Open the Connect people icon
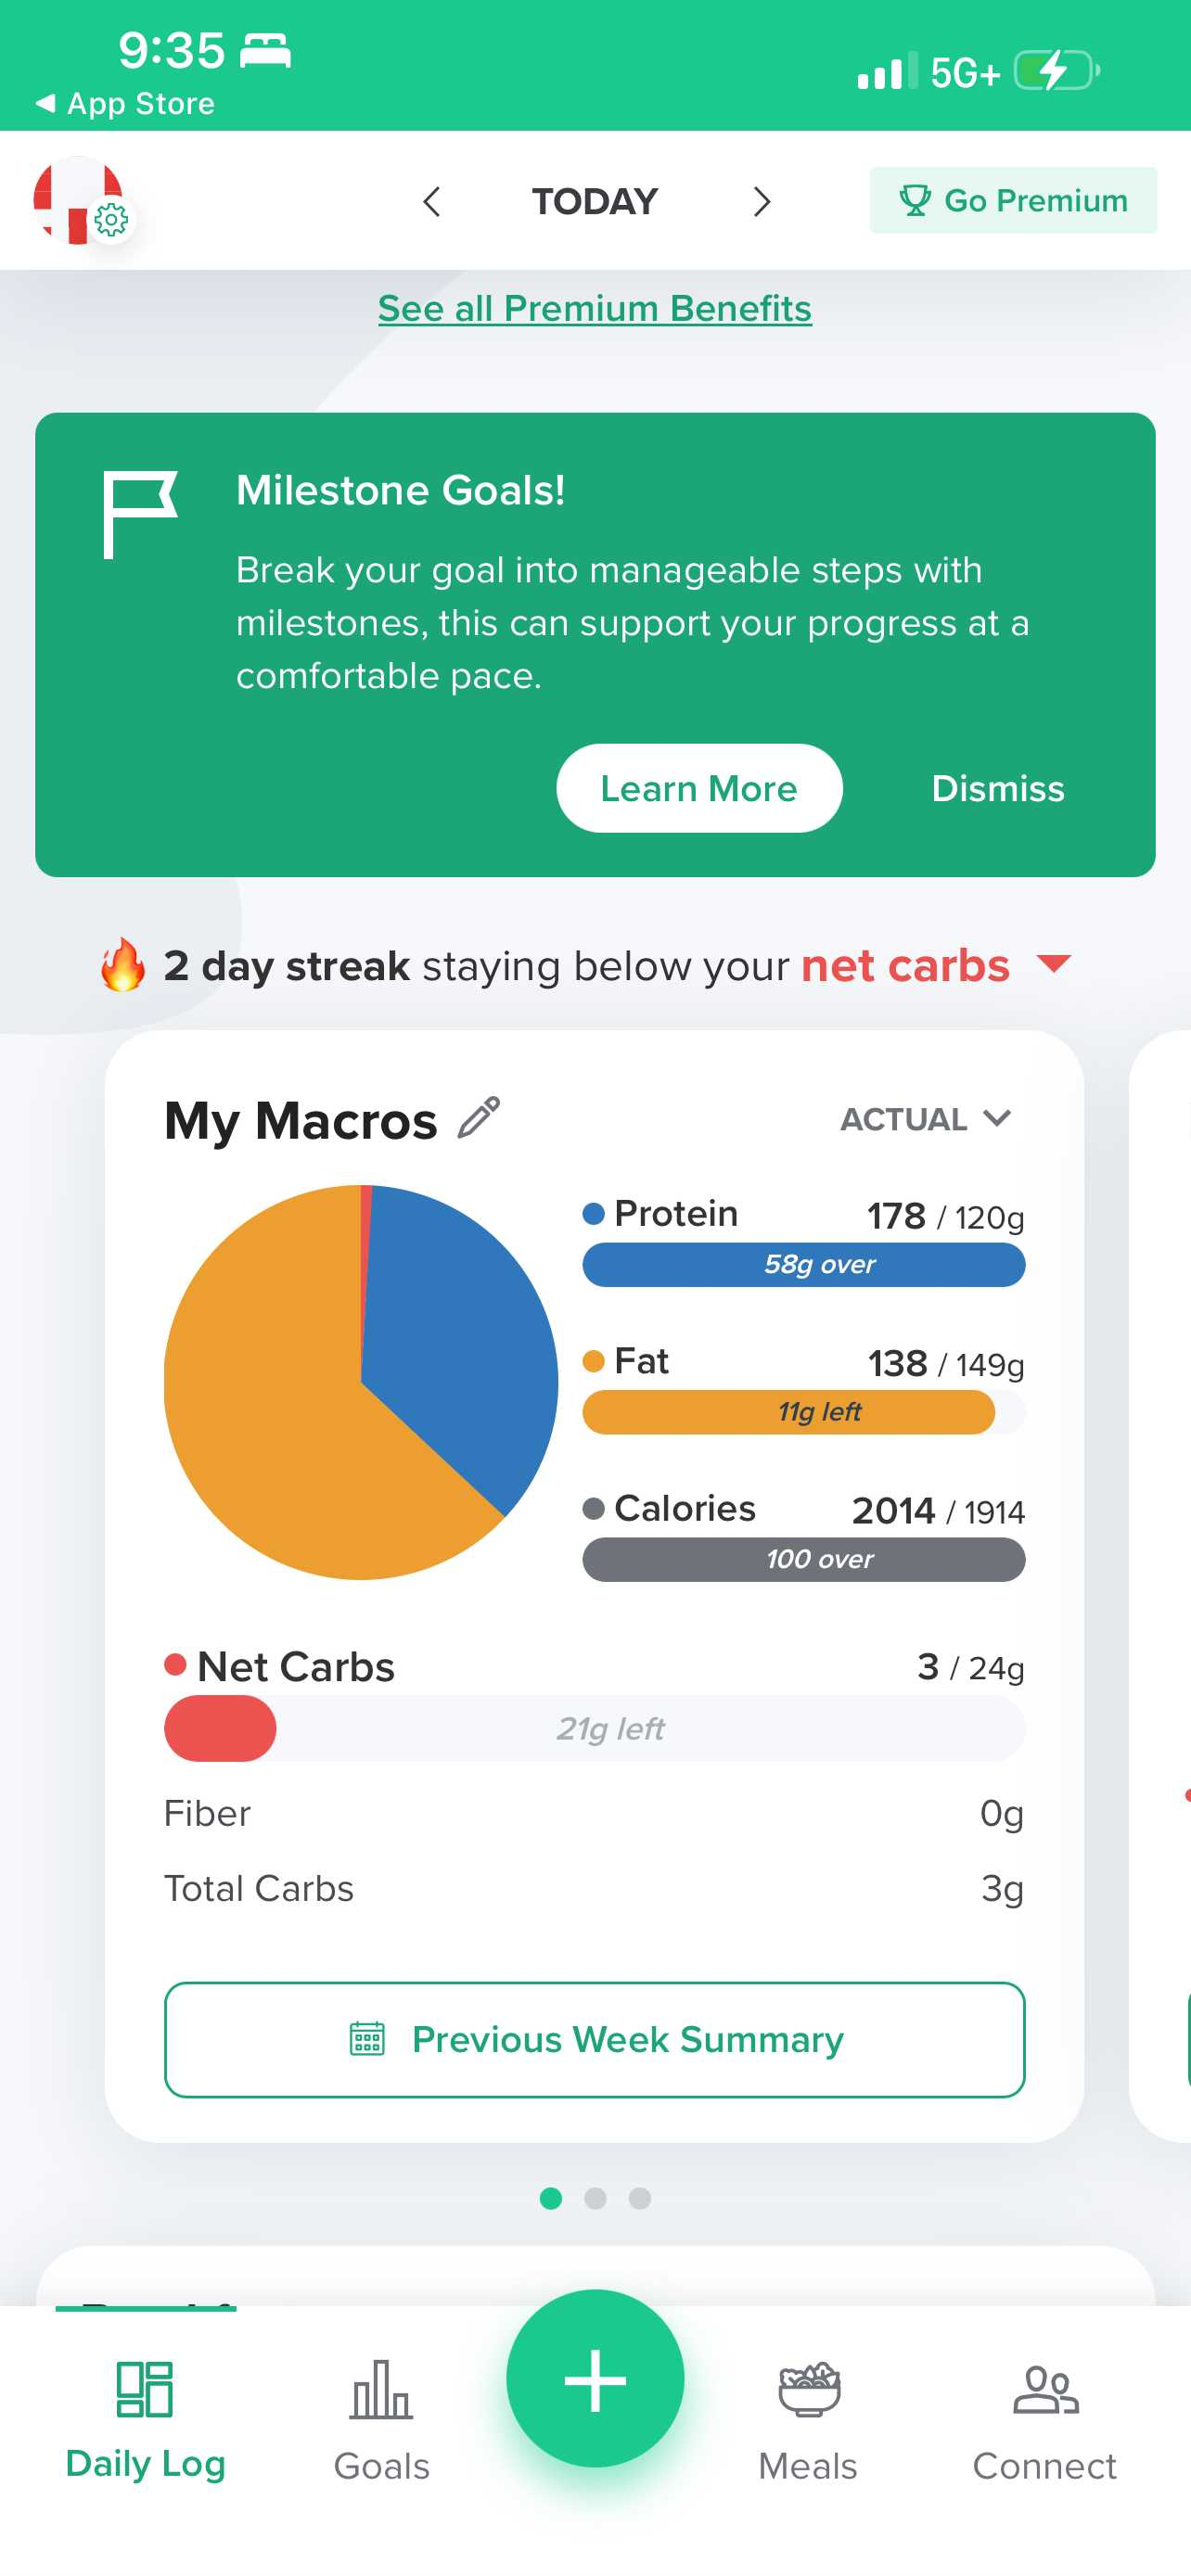1191x2576 pixels. click(x=1045, y=2389)
